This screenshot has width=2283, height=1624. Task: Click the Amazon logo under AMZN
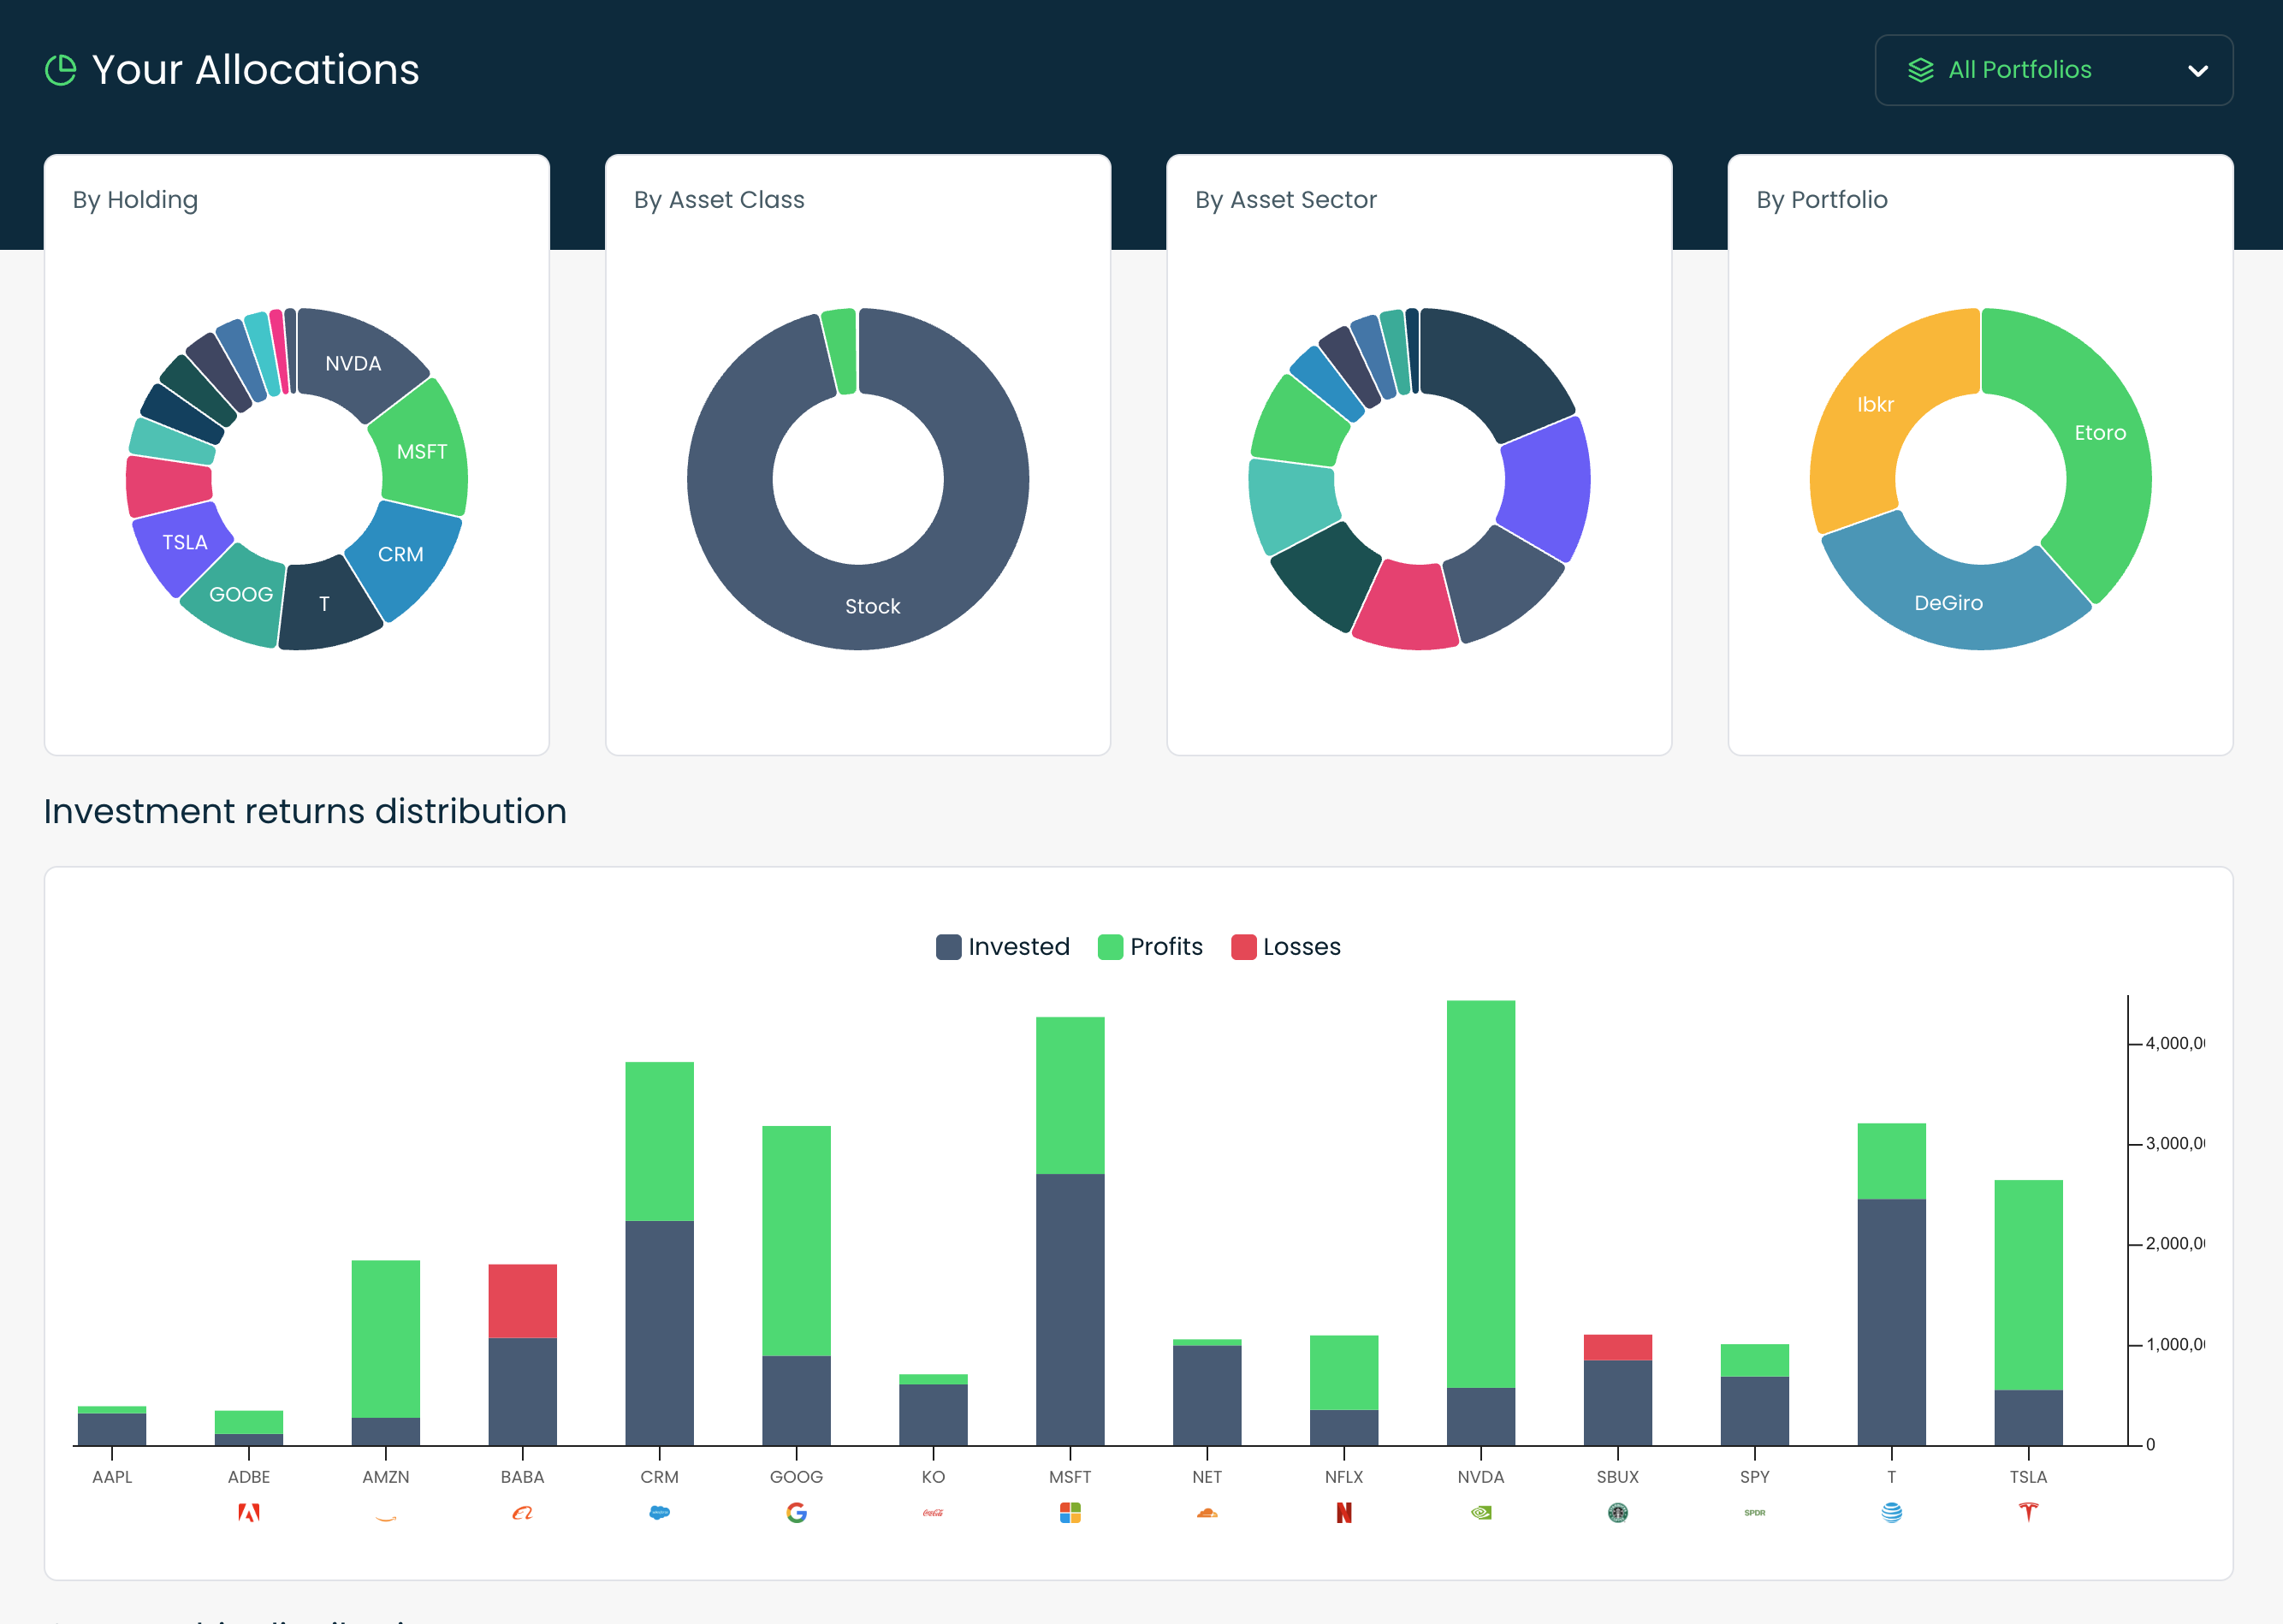pyautogui.click(x=386, y=1517)
